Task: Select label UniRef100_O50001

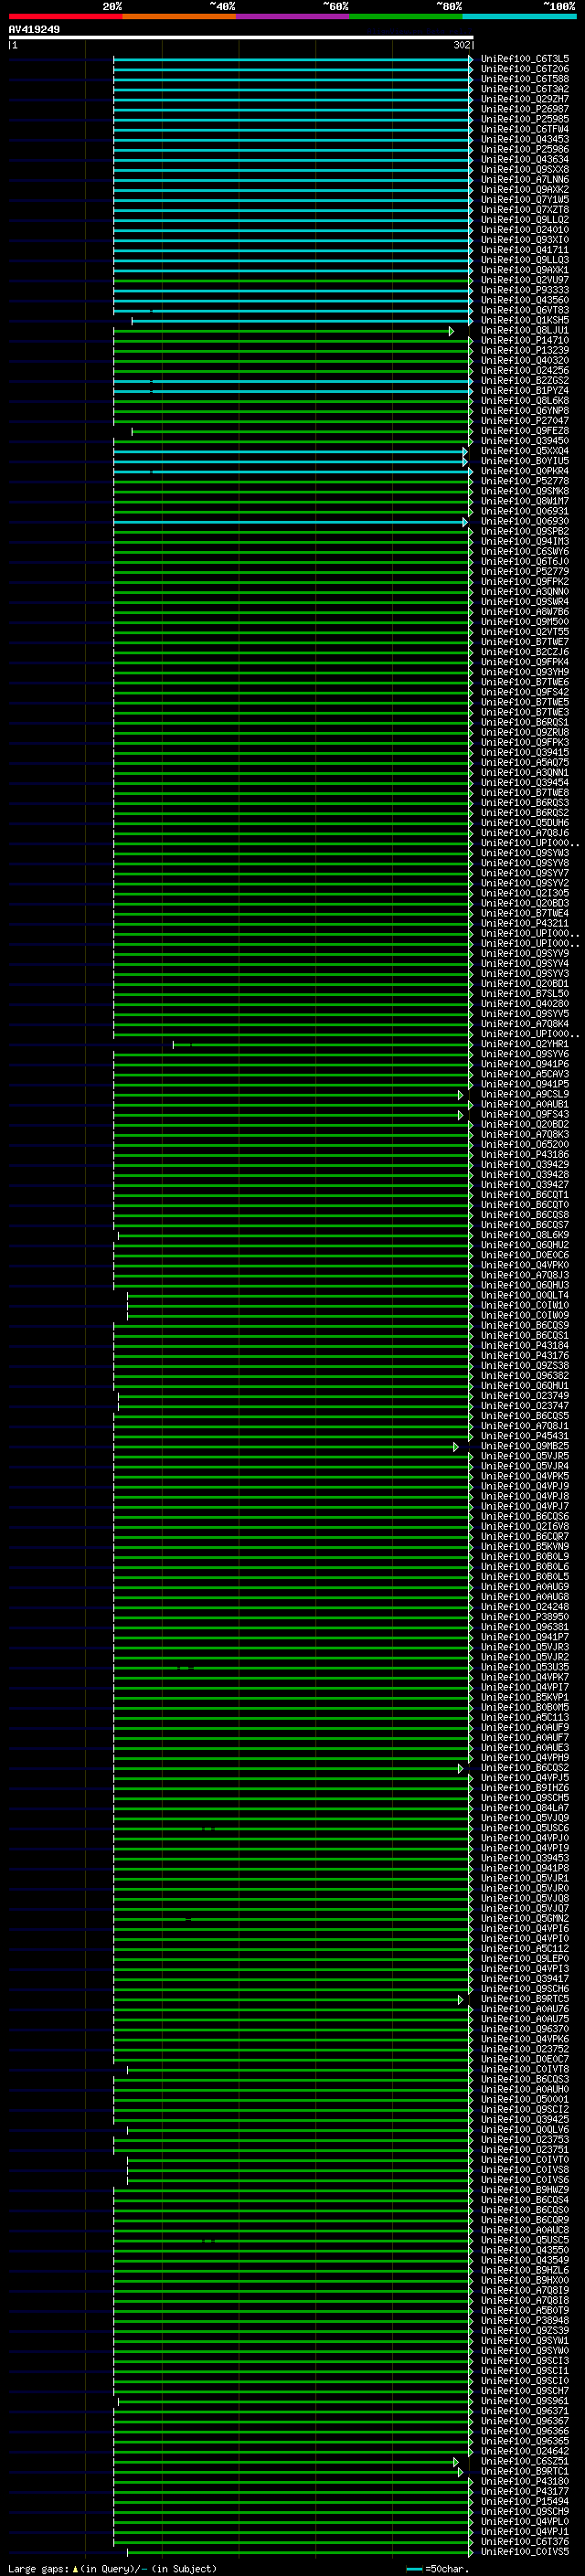Action: tap(525, 2101)
